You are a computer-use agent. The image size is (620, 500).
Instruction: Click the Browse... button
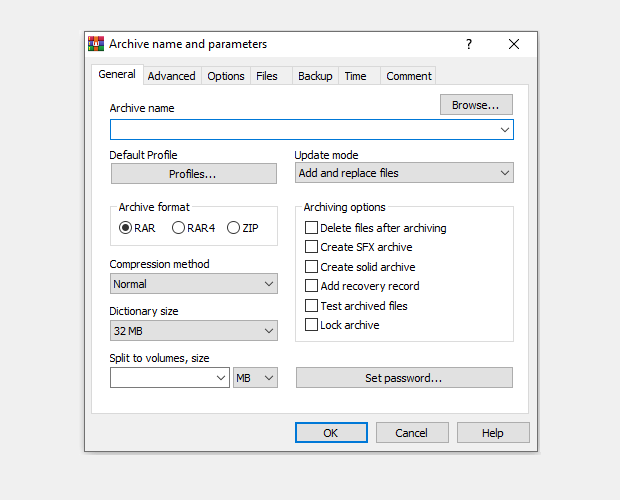(x=476, y=105)
